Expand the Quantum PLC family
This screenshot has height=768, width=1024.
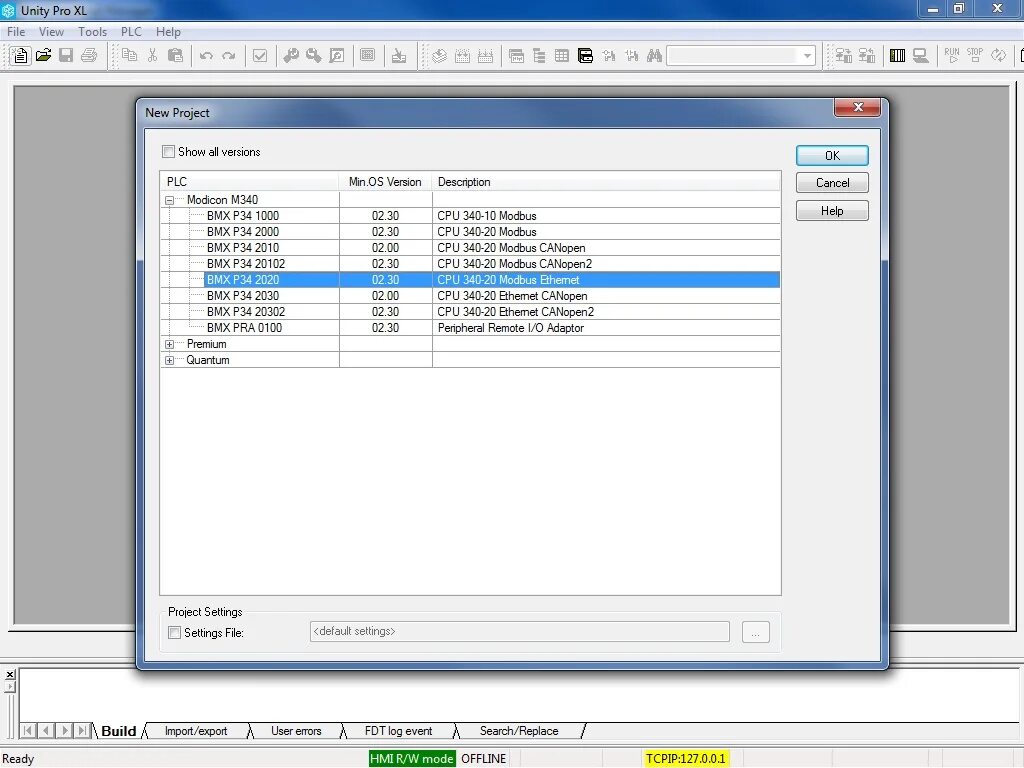click(170, 360)
